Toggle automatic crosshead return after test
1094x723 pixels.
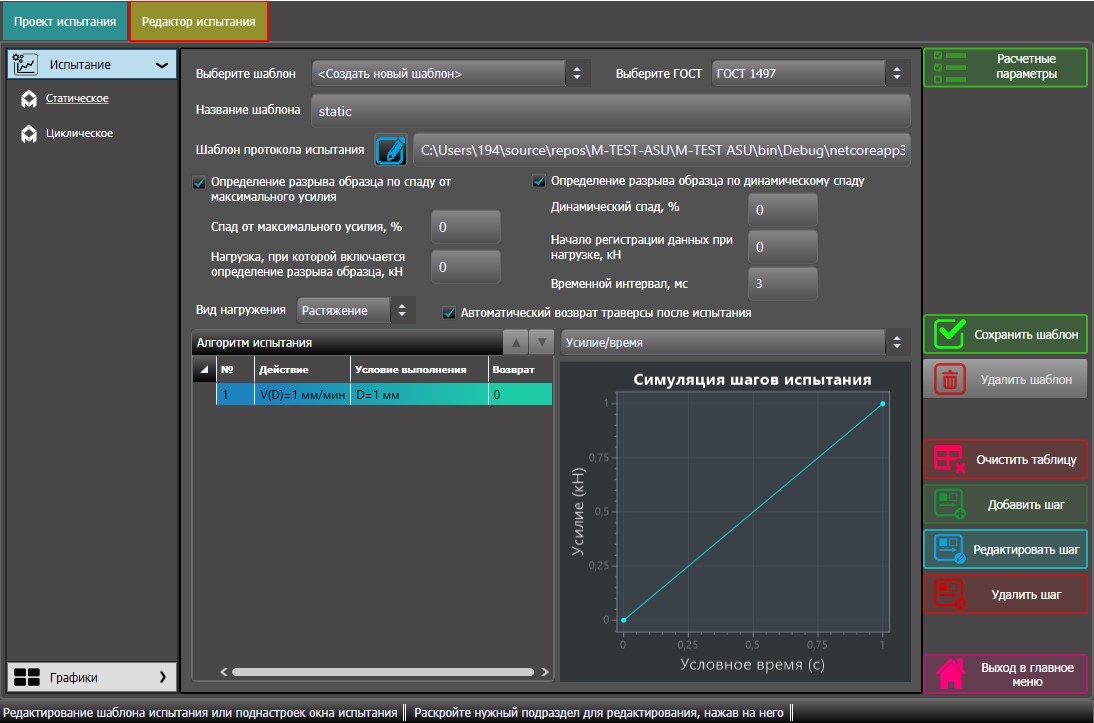[449, 313]
